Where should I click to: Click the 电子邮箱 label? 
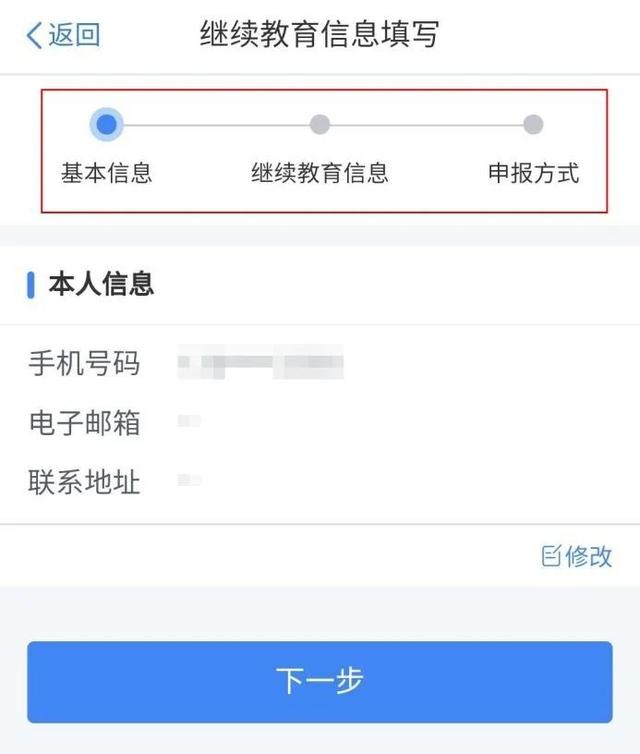tap(85, 423)
